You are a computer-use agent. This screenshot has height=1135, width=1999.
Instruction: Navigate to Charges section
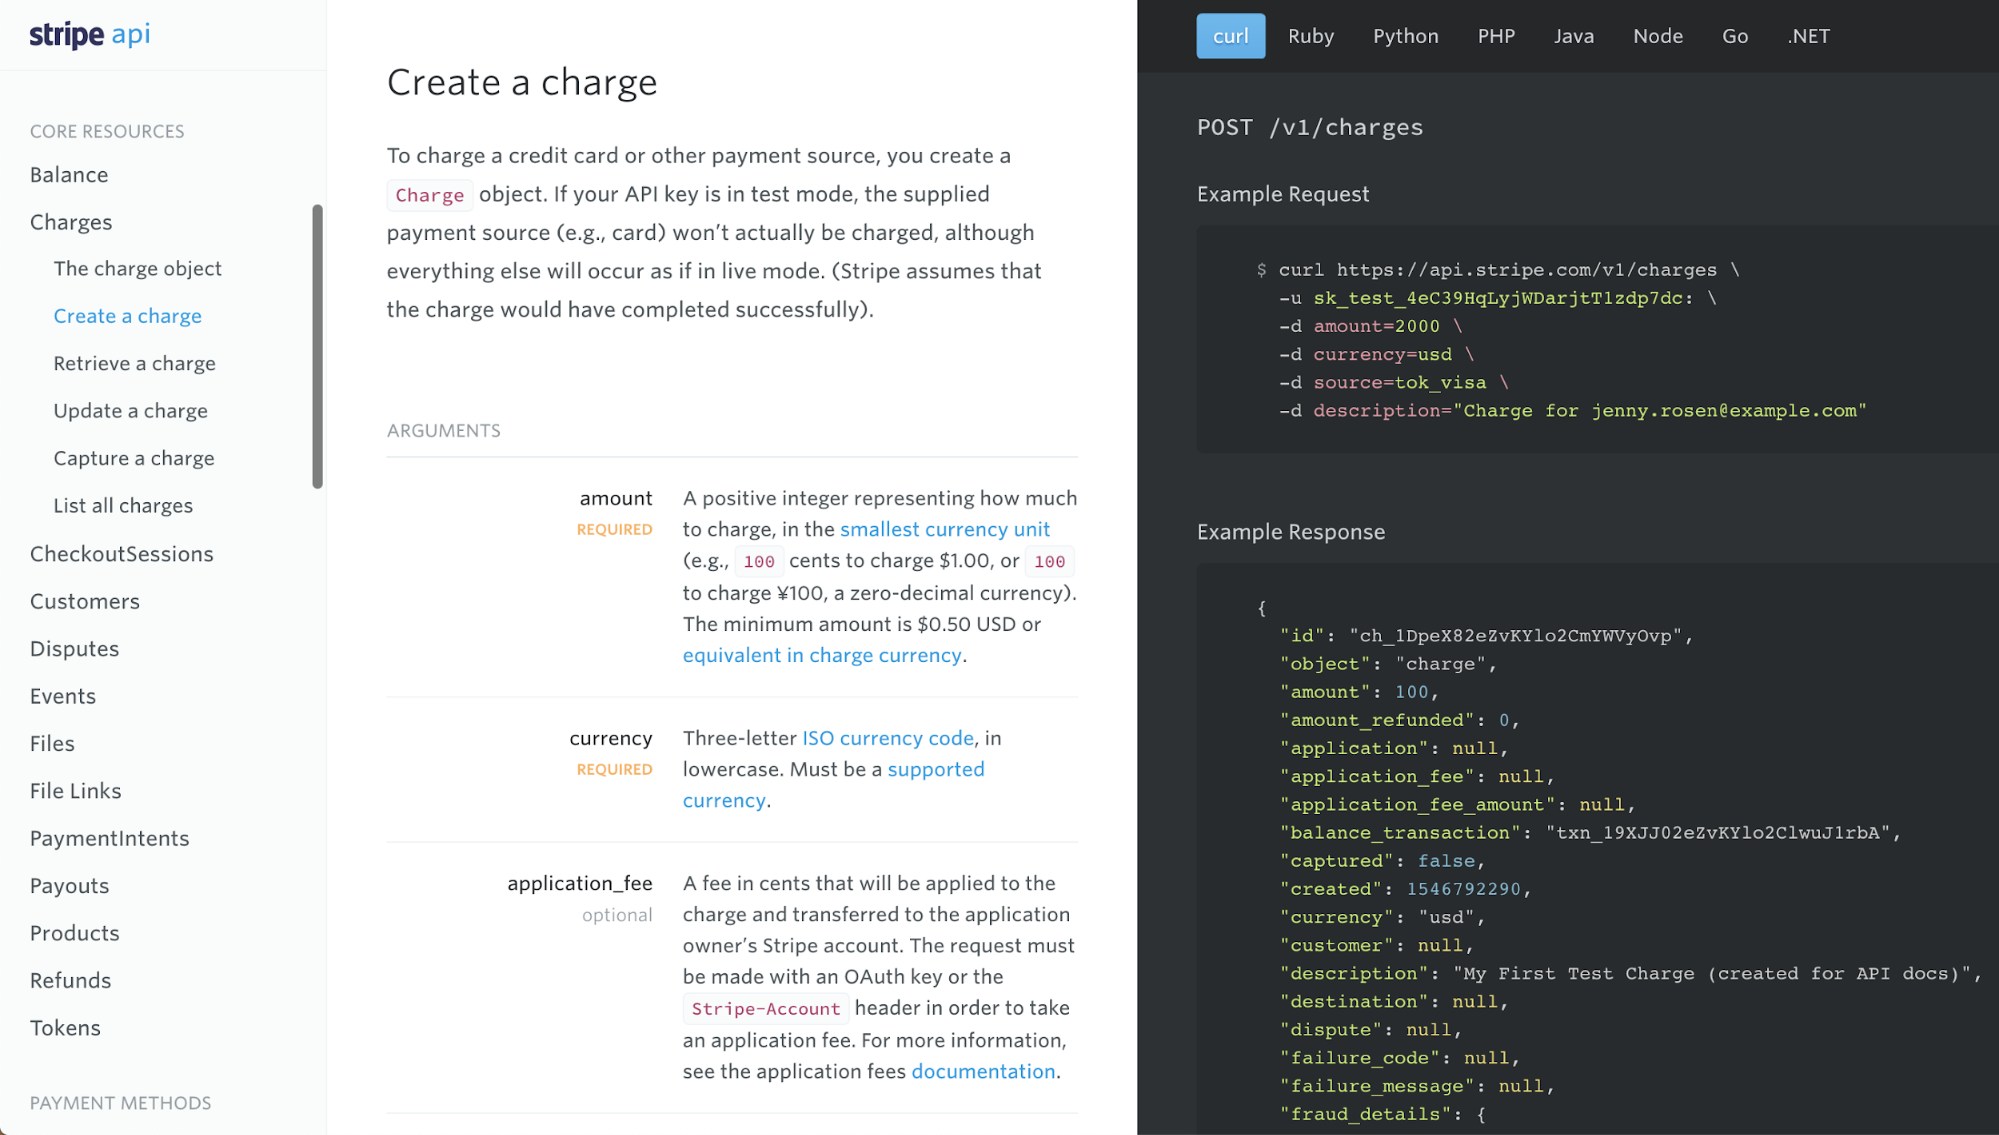tap(70, 222)
